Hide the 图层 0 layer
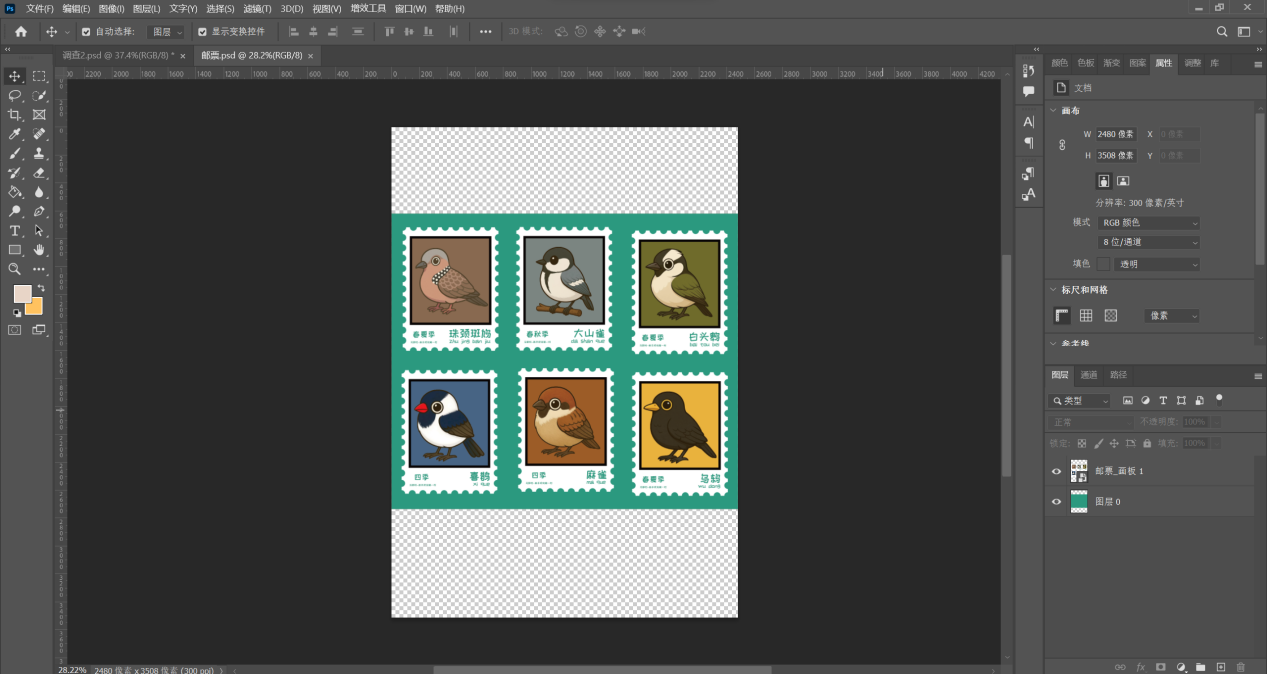The height and width of the screenshot is (674, 1267). click(x=1056, y=502)
